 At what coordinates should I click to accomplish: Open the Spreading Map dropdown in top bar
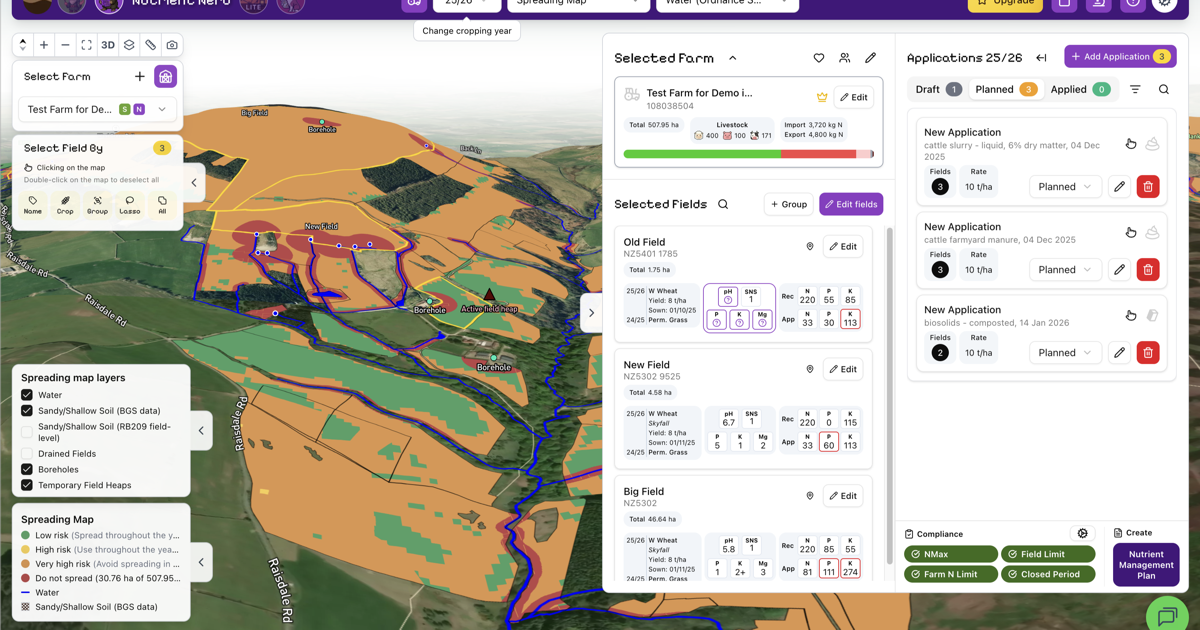578,4
